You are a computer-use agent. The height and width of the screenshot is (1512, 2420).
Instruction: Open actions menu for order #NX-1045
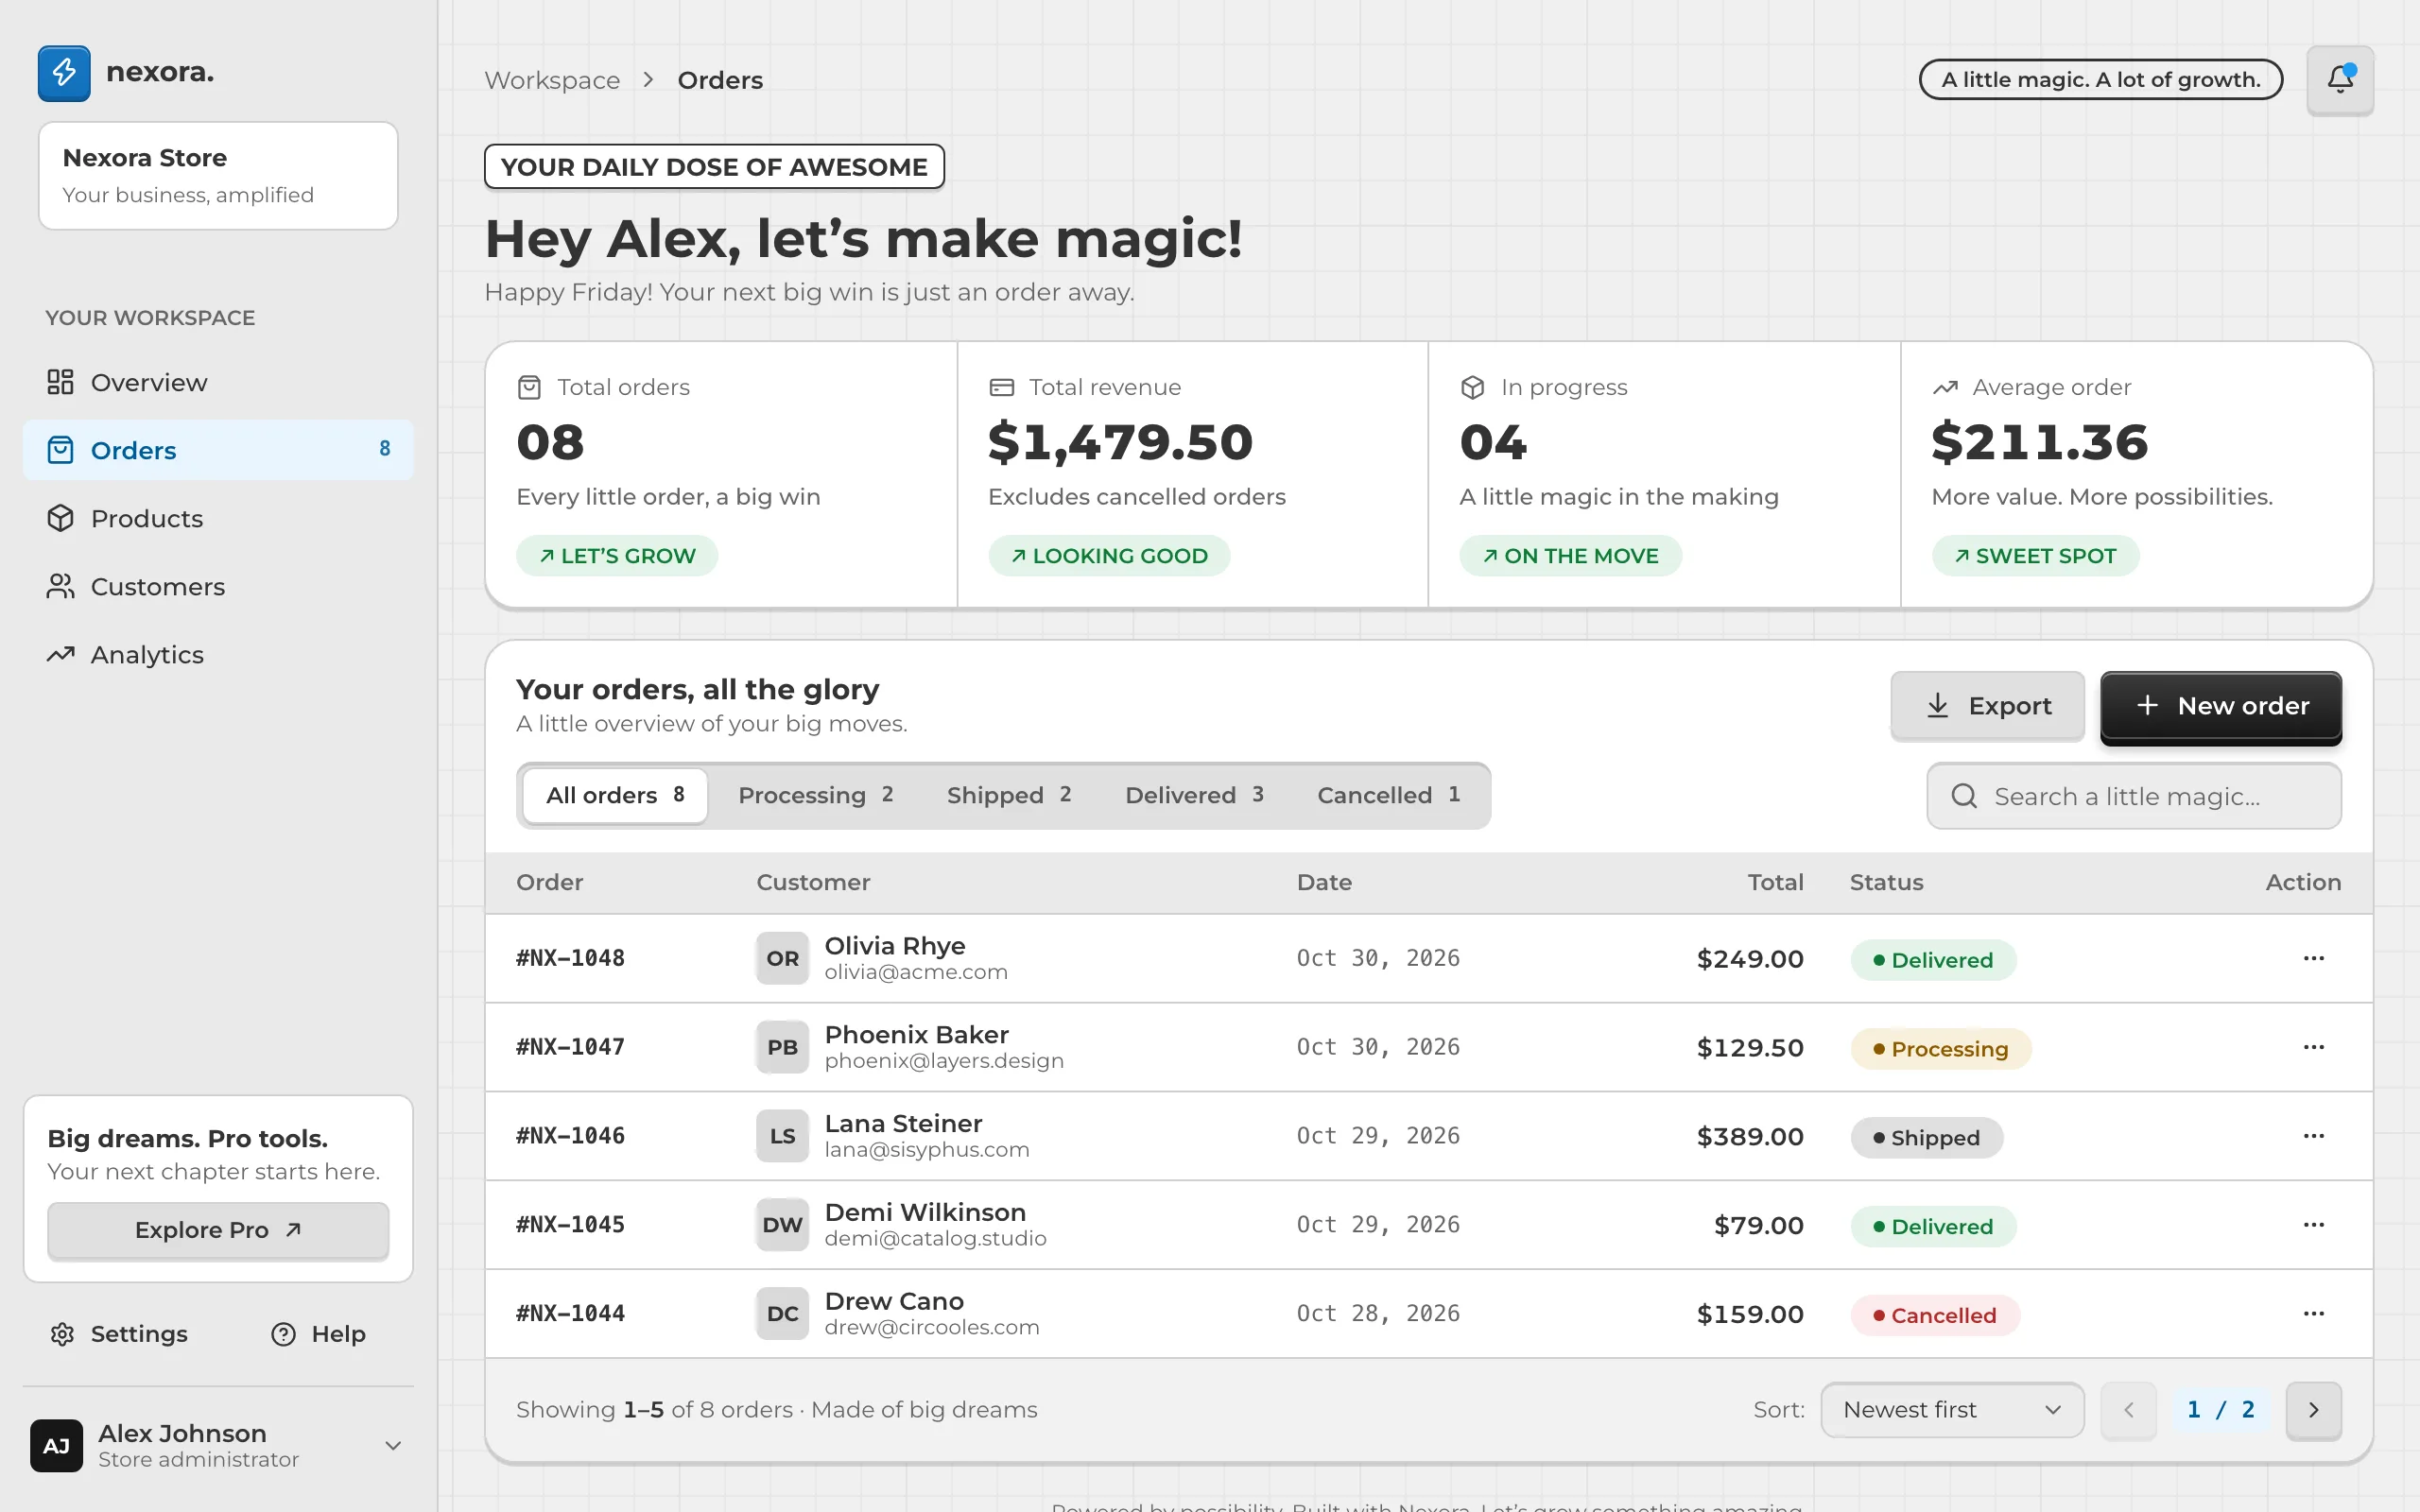(x=2313, y=1225)
